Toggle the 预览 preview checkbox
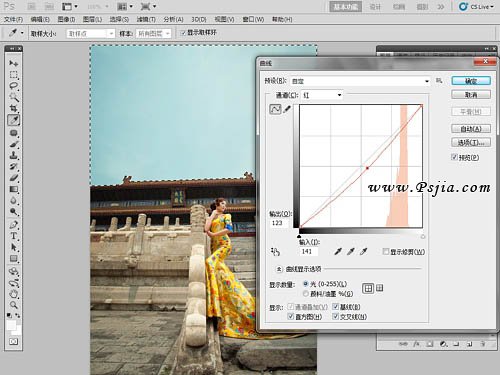500x375 pixels. click(454, 157)
